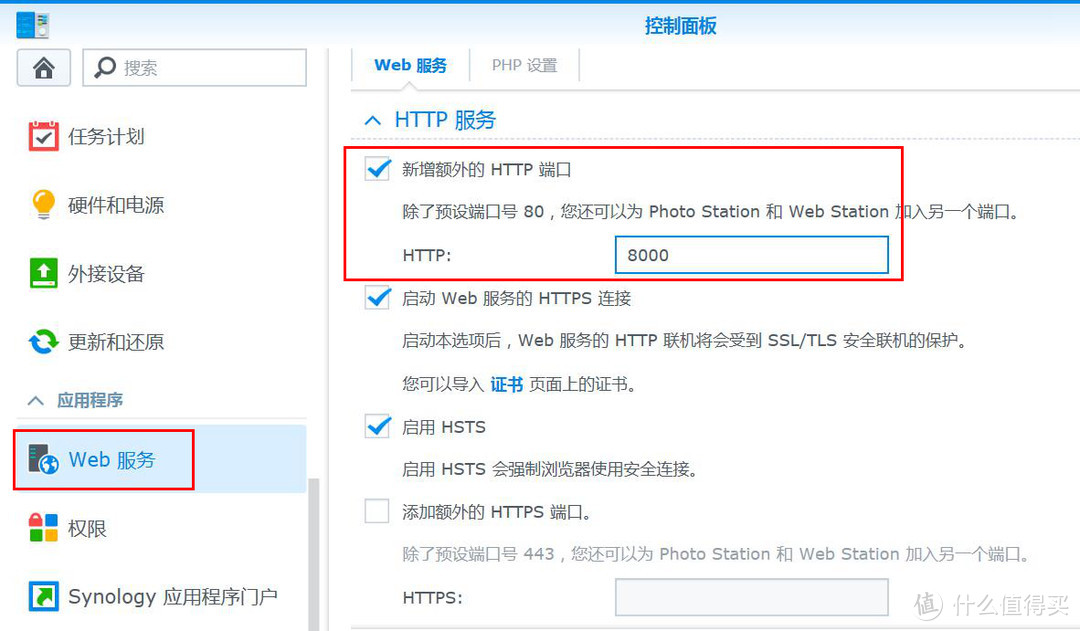Open 任务计划 calendar icon

[43, 136]
